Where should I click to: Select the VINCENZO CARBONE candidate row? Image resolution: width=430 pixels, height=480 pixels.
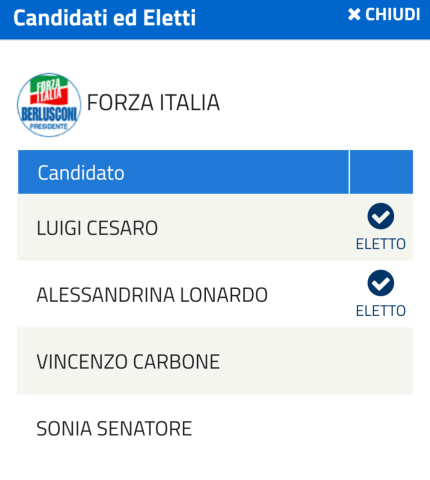click(x=215, y=361)
